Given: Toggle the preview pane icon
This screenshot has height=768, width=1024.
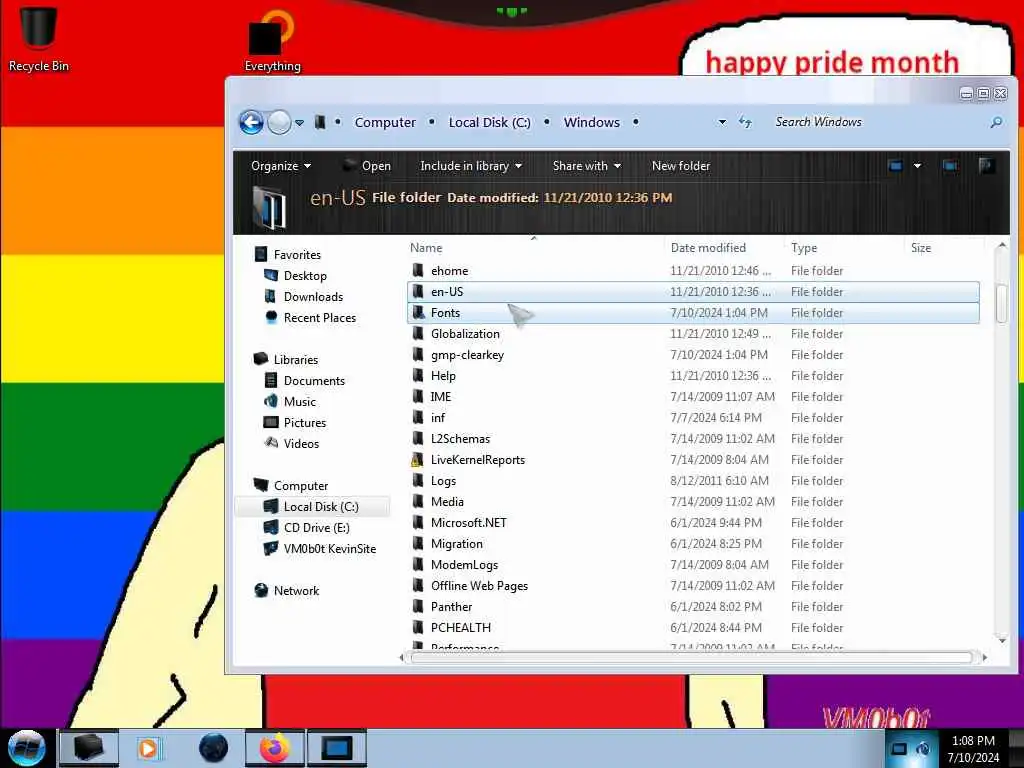Looking at the screenshot, I should pos(950,166).
